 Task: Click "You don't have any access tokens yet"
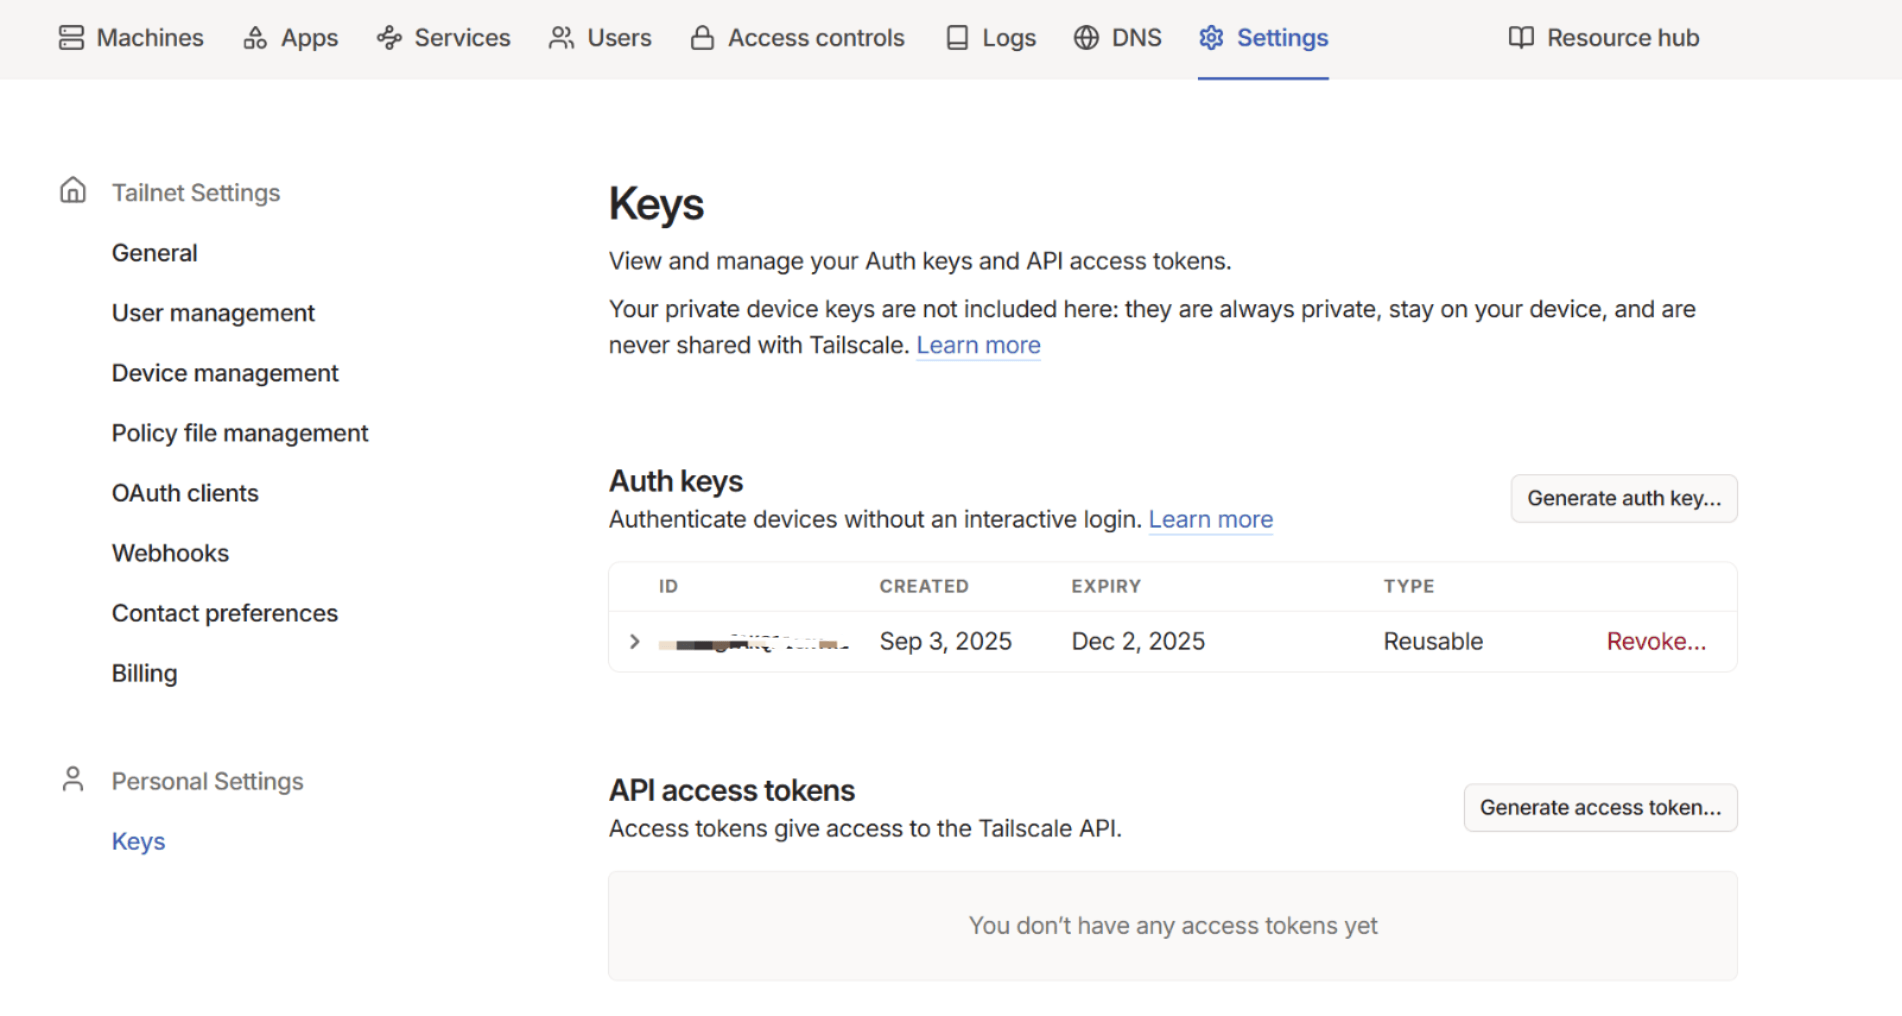tap(1172, 925)
